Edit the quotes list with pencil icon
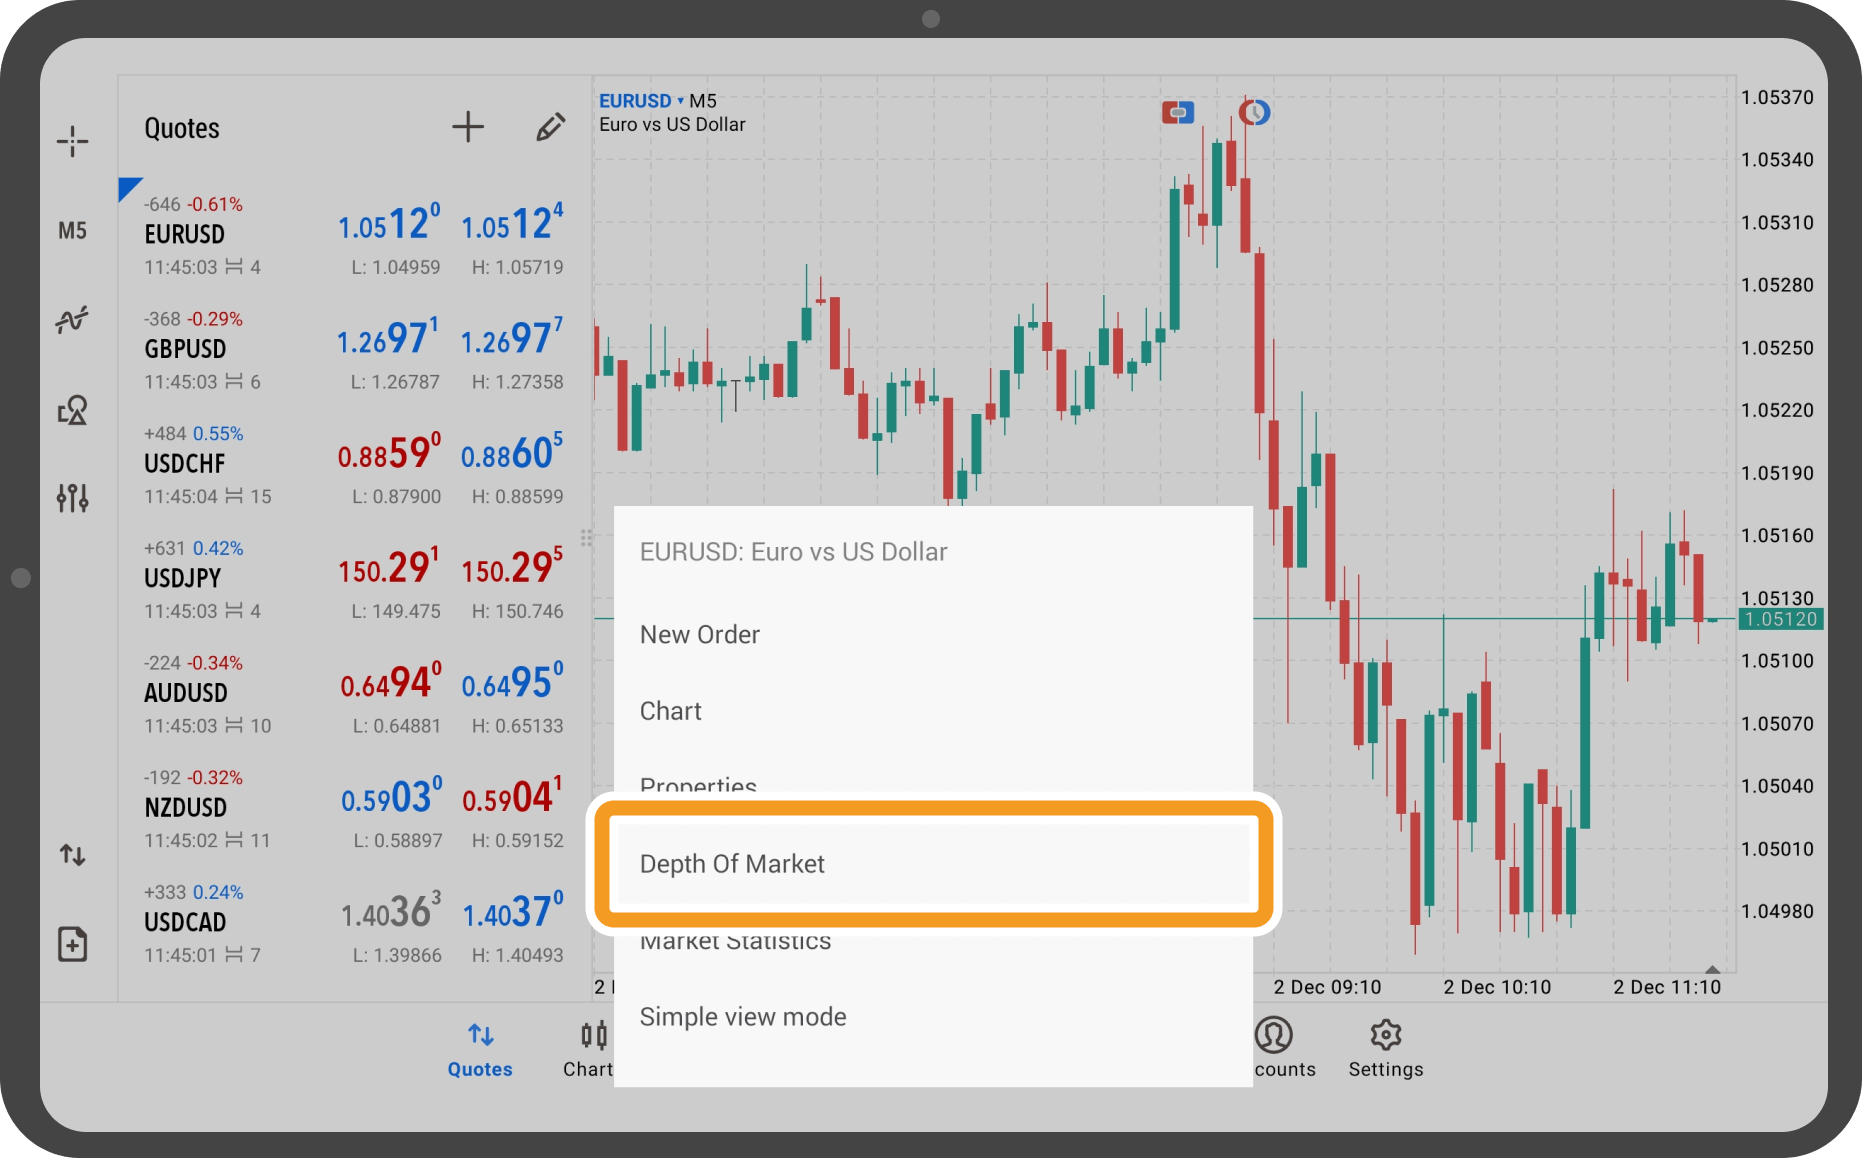The width and height of the screenshot is (1862, 1158). pos(550,127)
